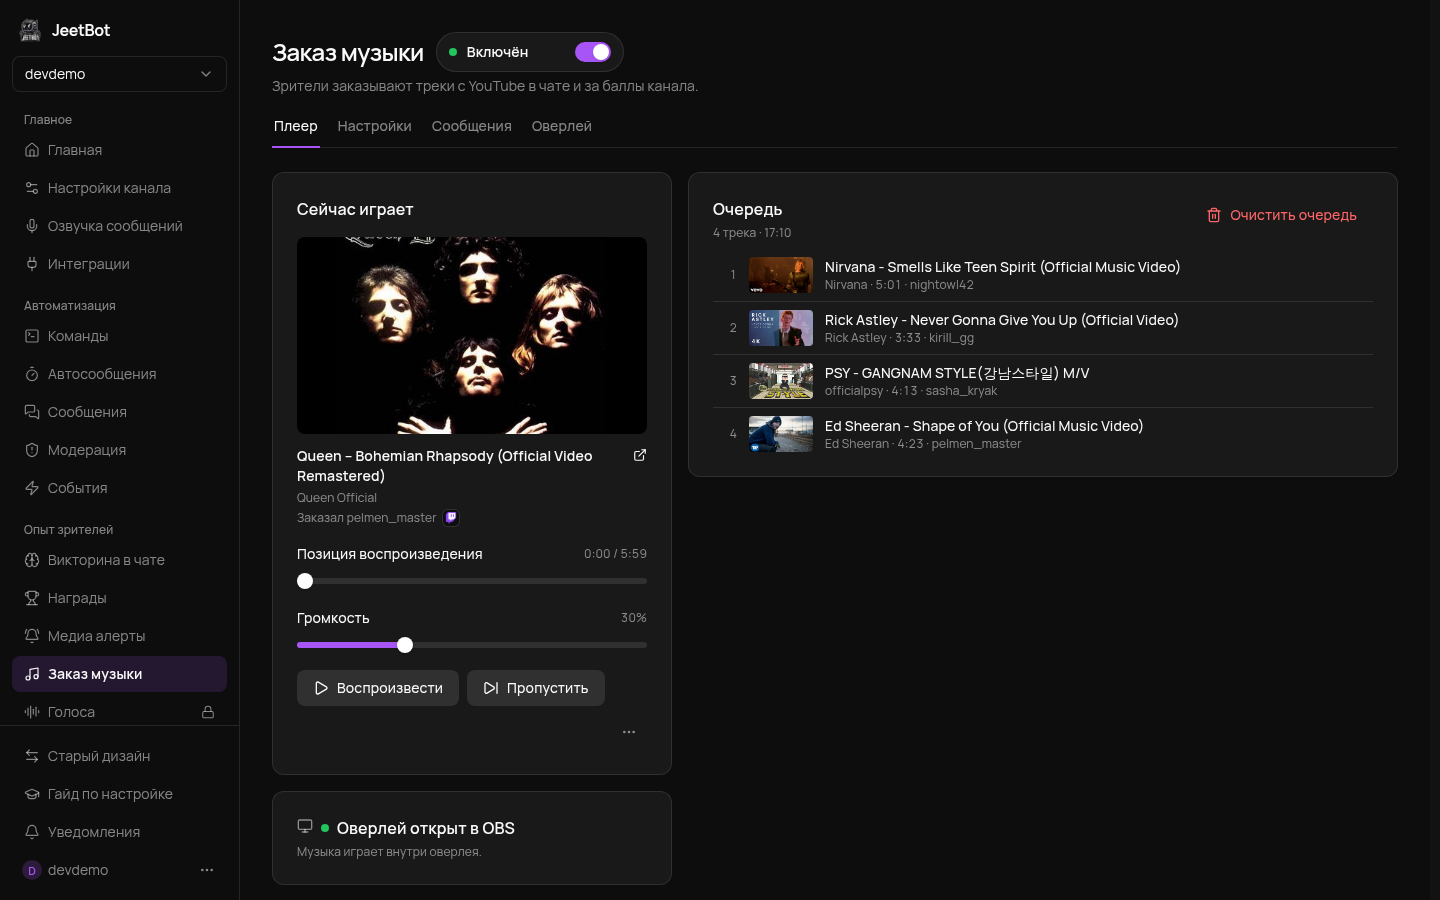Expand the devdemo channel dropdown
1440x900 pixels.
(119, 74)
